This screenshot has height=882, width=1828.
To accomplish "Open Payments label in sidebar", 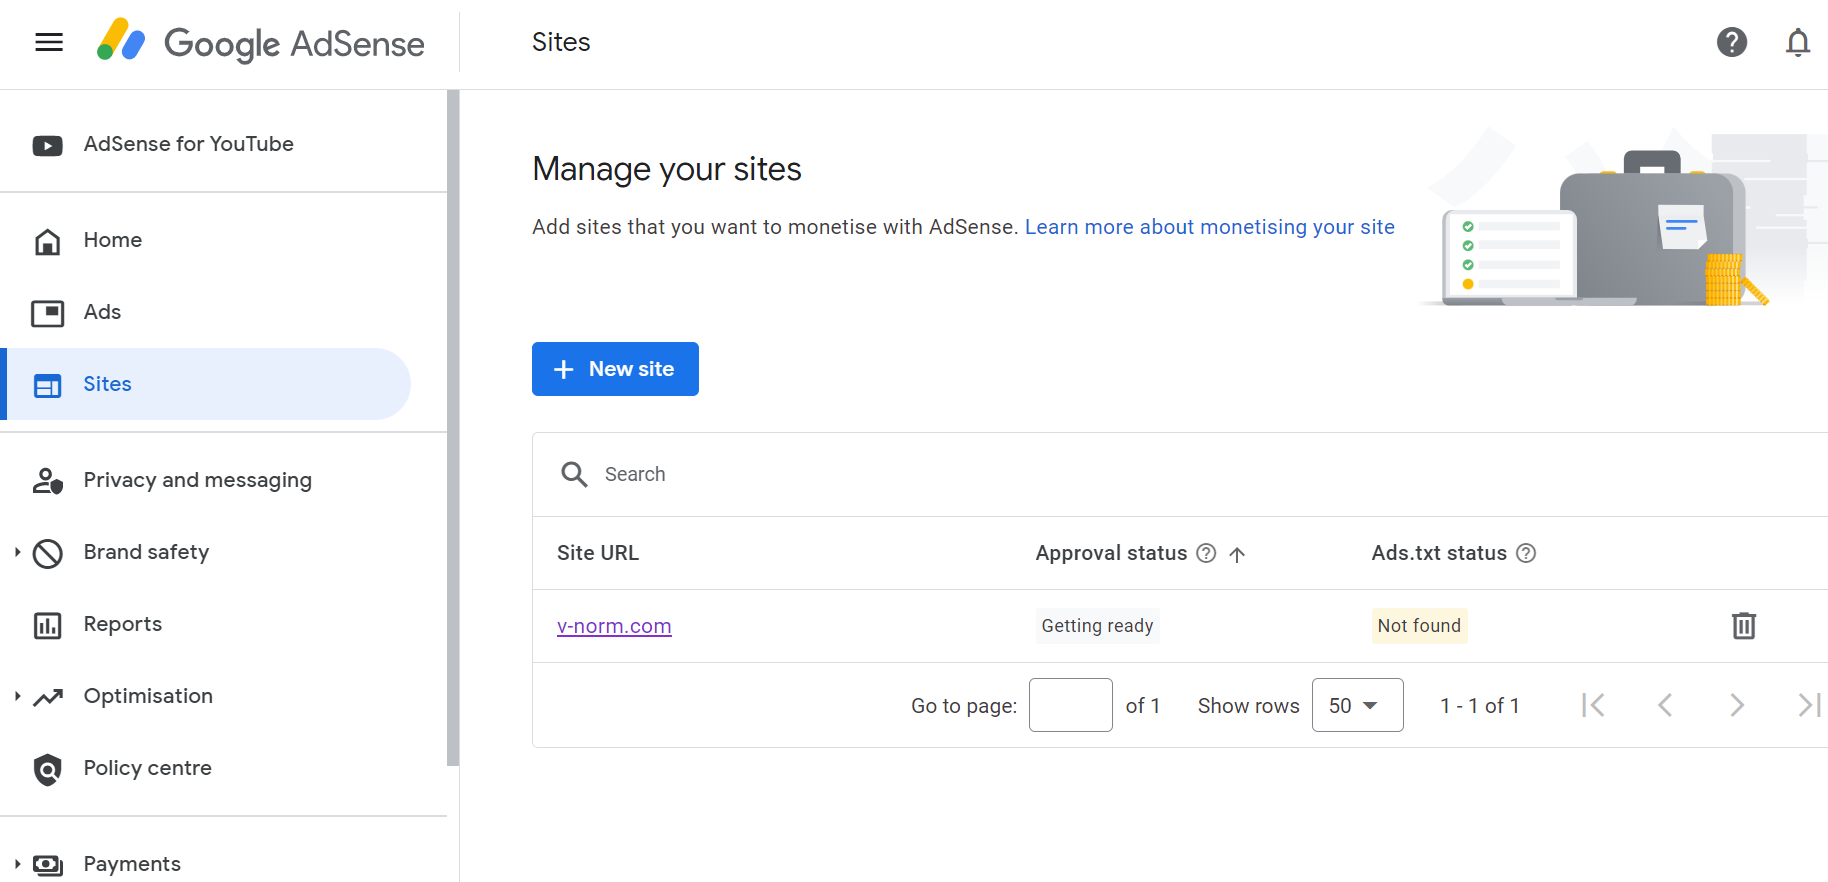I will pyautogui.click(x=132, y=864).
